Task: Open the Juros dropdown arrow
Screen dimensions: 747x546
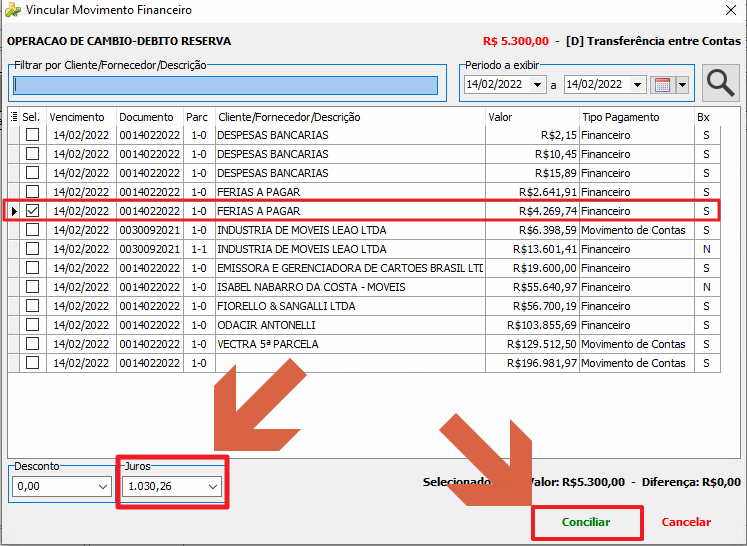Action: point(213,486)
